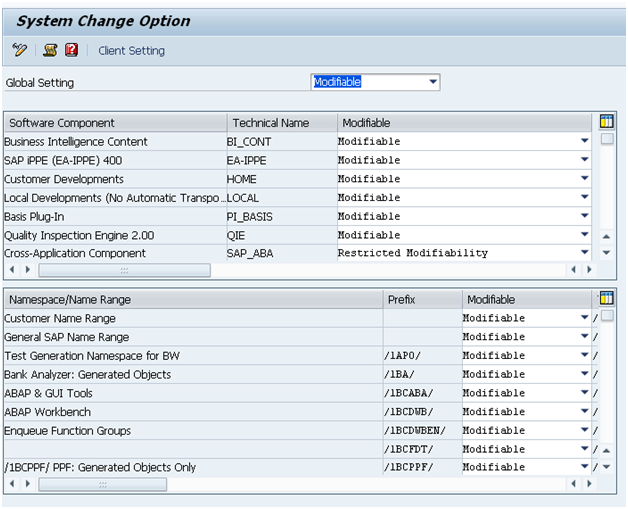Click right-side scroll-right arrow under Software Component table
Image resolution: width=628 pixels, height=509 pixels.
click(x=589, y=270)
